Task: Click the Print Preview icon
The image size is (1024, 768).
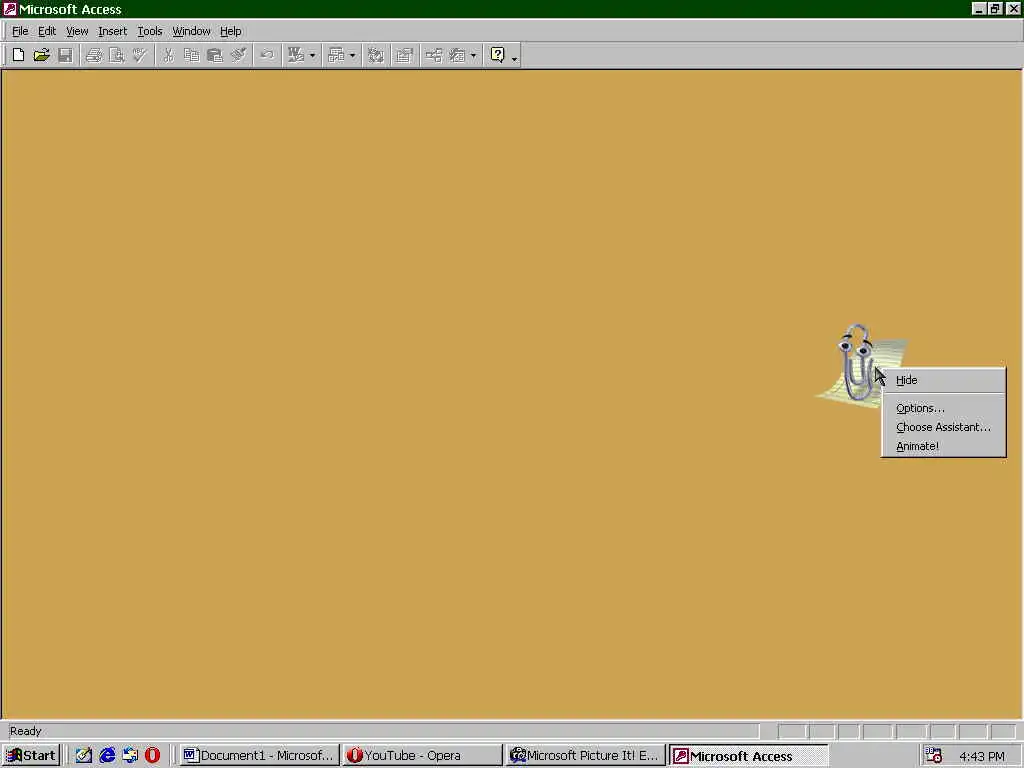Action: pos(117,56)
